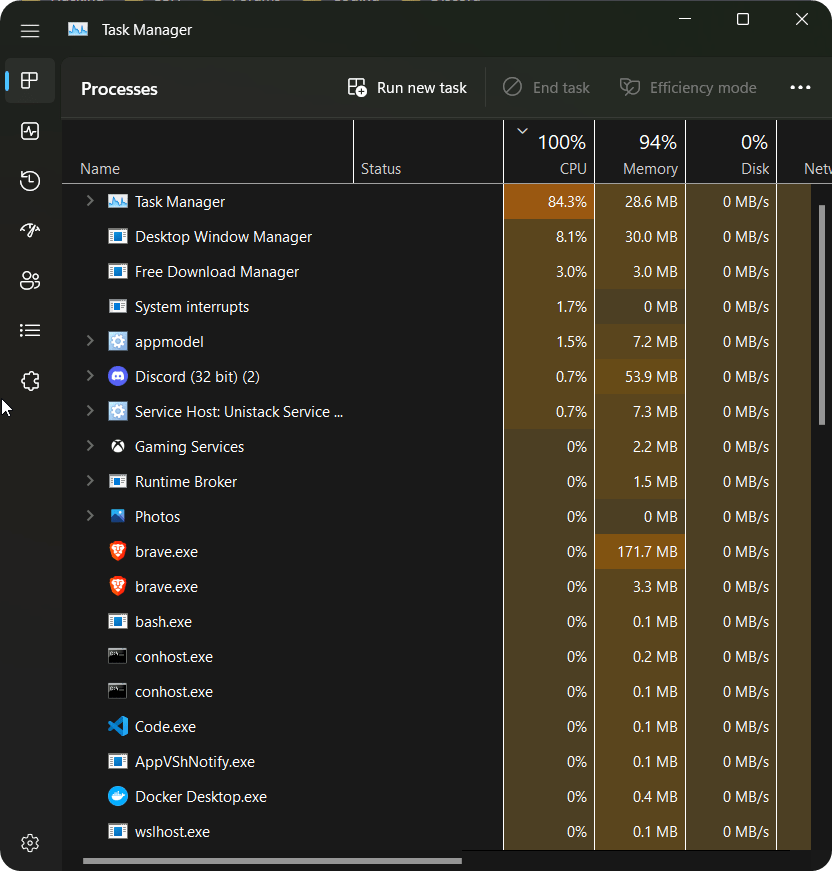
Task: Open the Services page in the sidebar
Action: pos(30,381)
